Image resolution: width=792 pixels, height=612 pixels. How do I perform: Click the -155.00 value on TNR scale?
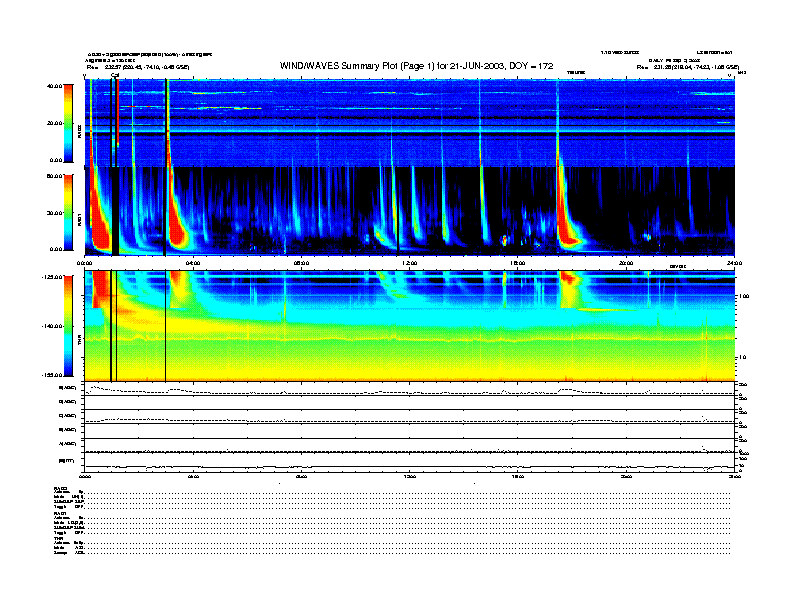tap(52, 373)
